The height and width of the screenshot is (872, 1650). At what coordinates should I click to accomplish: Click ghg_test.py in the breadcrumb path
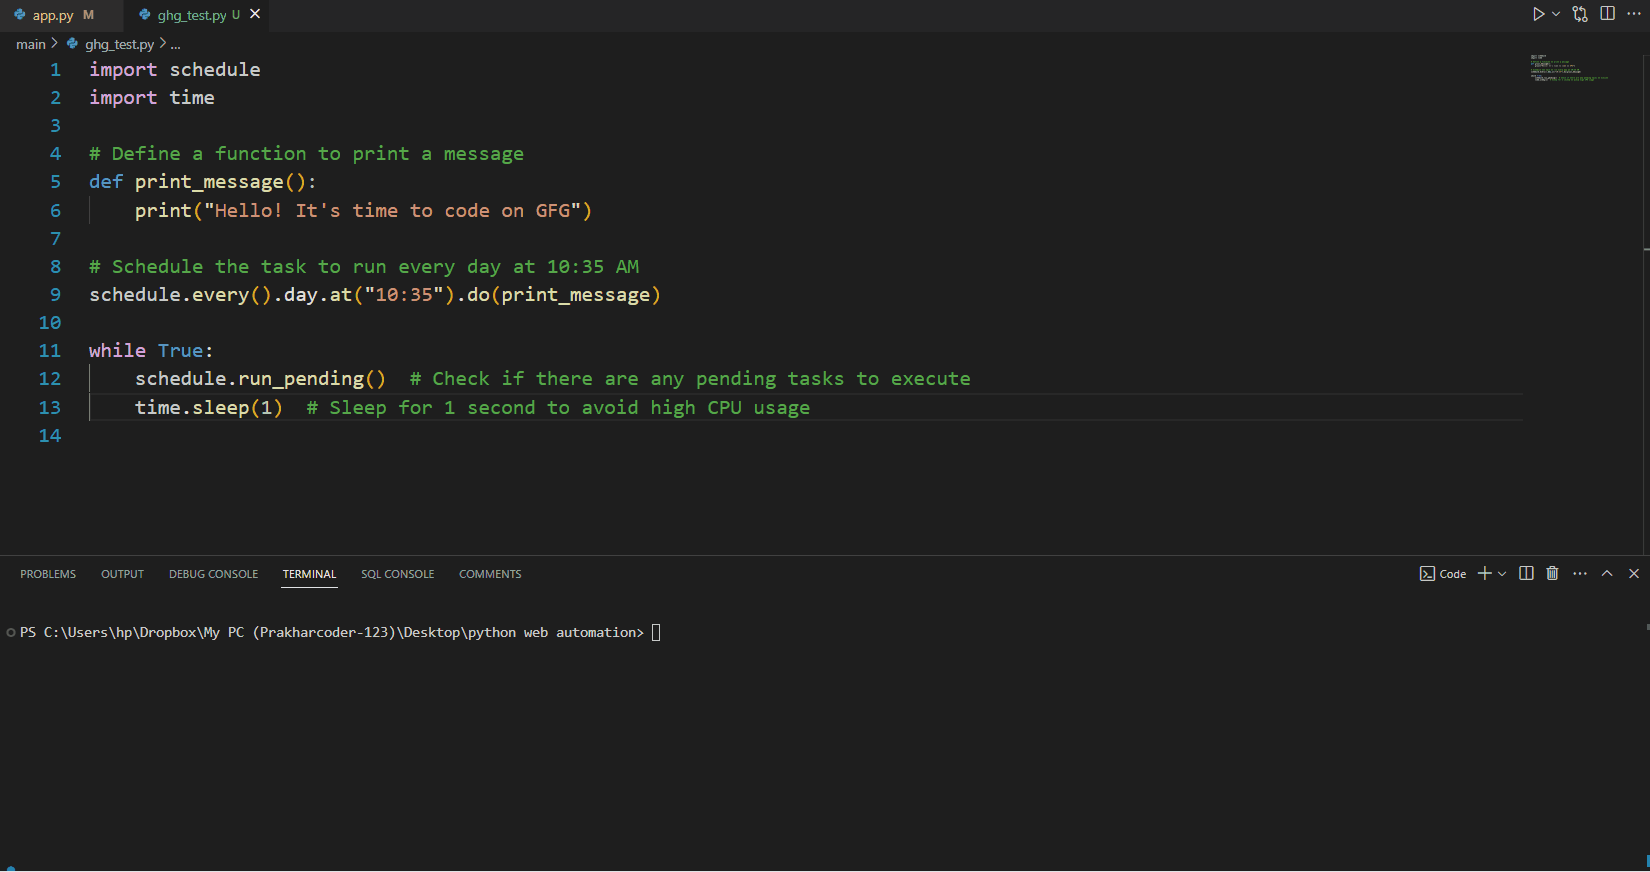pos(119,44)
